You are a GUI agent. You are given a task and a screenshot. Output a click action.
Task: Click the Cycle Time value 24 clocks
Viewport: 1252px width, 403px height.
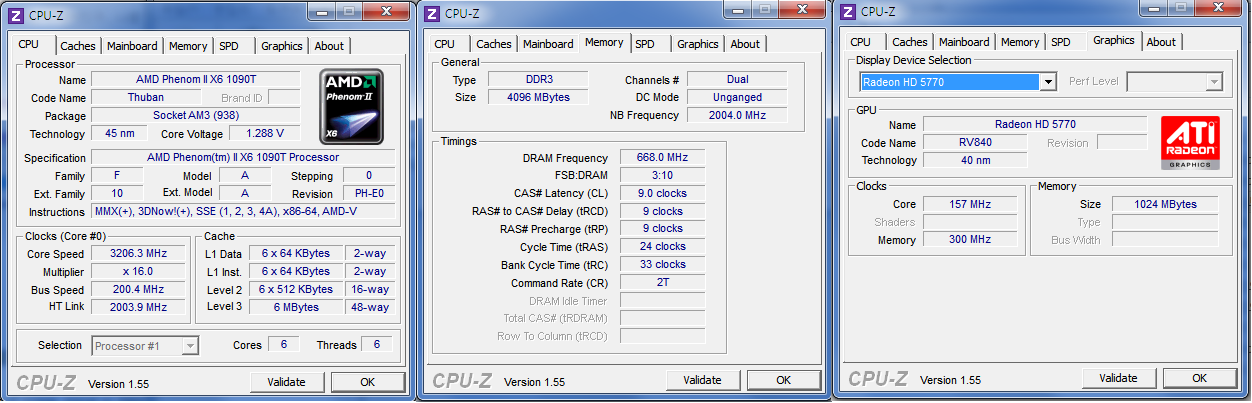pos(662,247)
